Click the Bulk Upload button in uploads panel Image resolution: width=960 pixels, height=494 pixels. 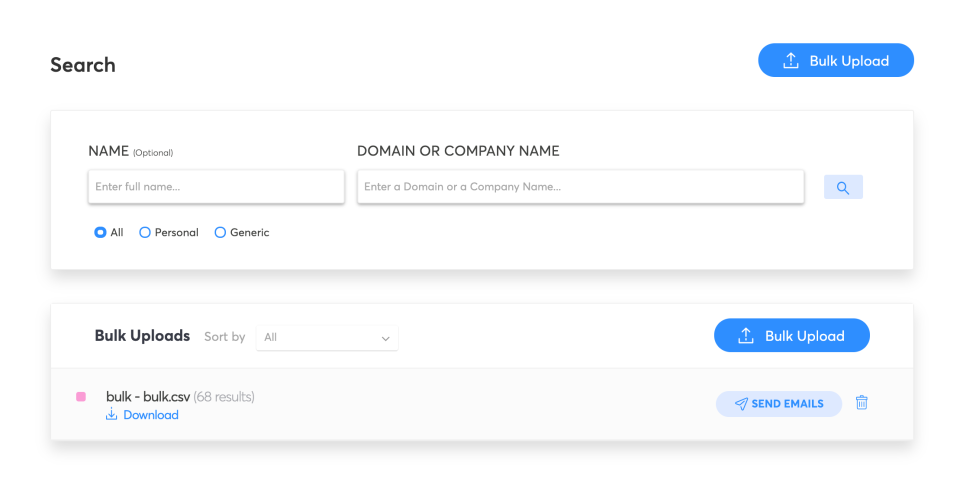[792, 336]
